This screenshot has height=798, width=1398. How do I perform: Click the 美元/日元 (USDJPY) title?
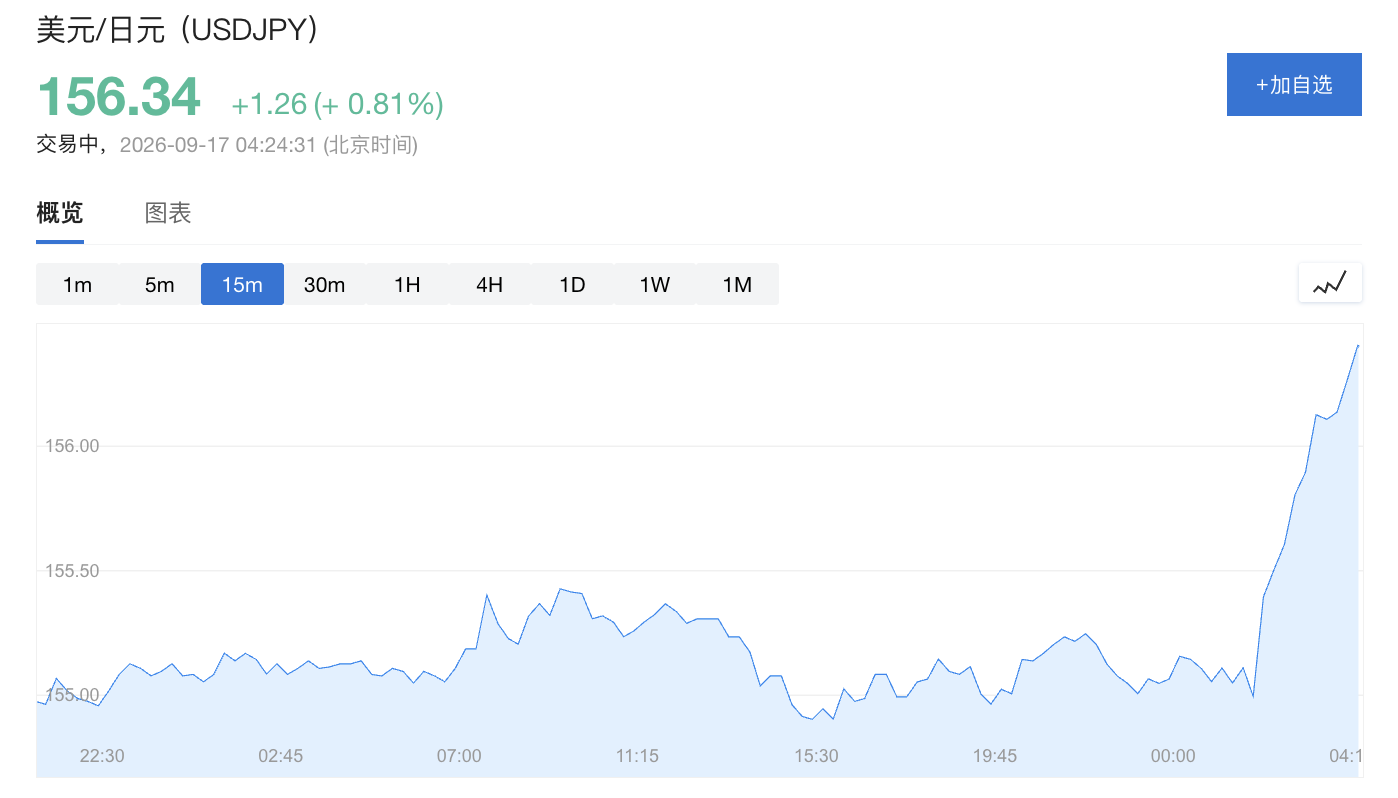pyautogui.click(x=177, y=29)
